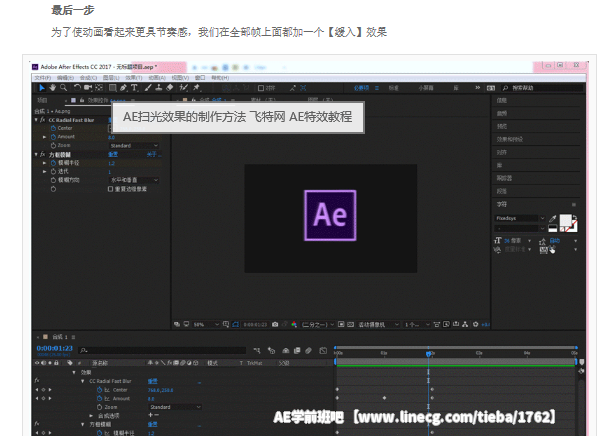The width and height of the screenshot is (597, 436).
Task: Click the show channel RGB icon
Action: (294, 324)
